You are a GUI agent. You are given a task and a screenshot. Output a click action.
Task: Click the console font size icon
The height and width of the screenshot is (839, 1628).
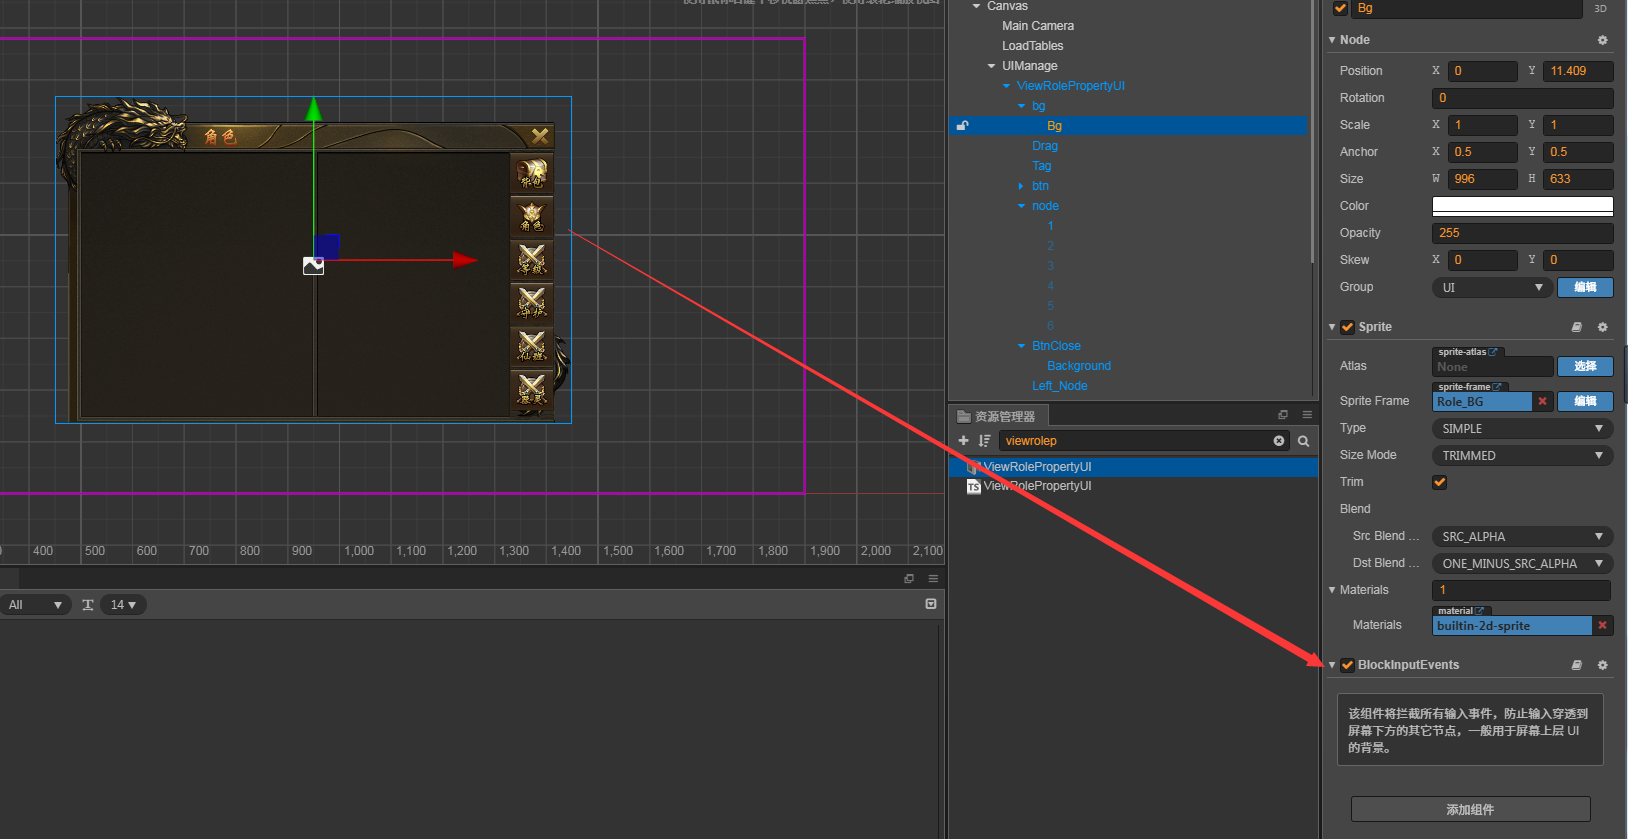point(88,605)
